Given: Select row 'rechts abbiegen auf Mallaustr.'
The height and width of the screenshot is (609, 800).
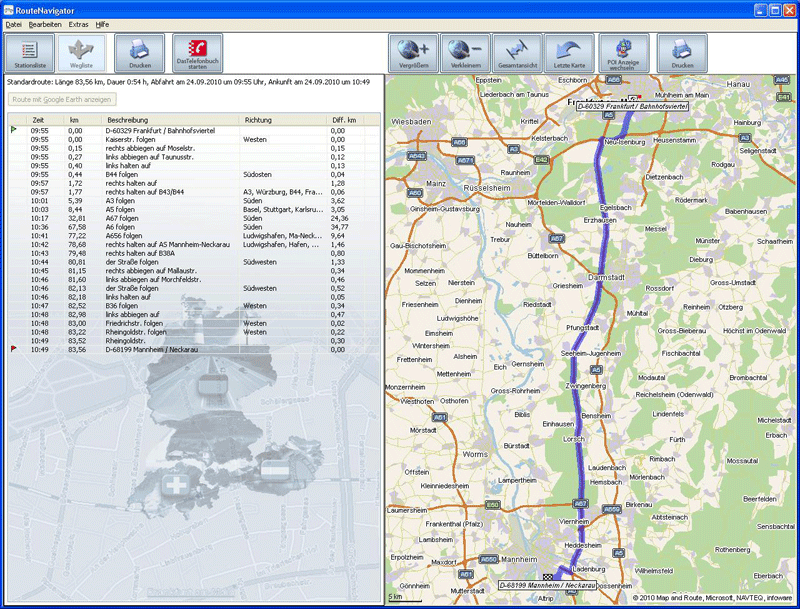Looking at the screenshot, I should point(194,271).
